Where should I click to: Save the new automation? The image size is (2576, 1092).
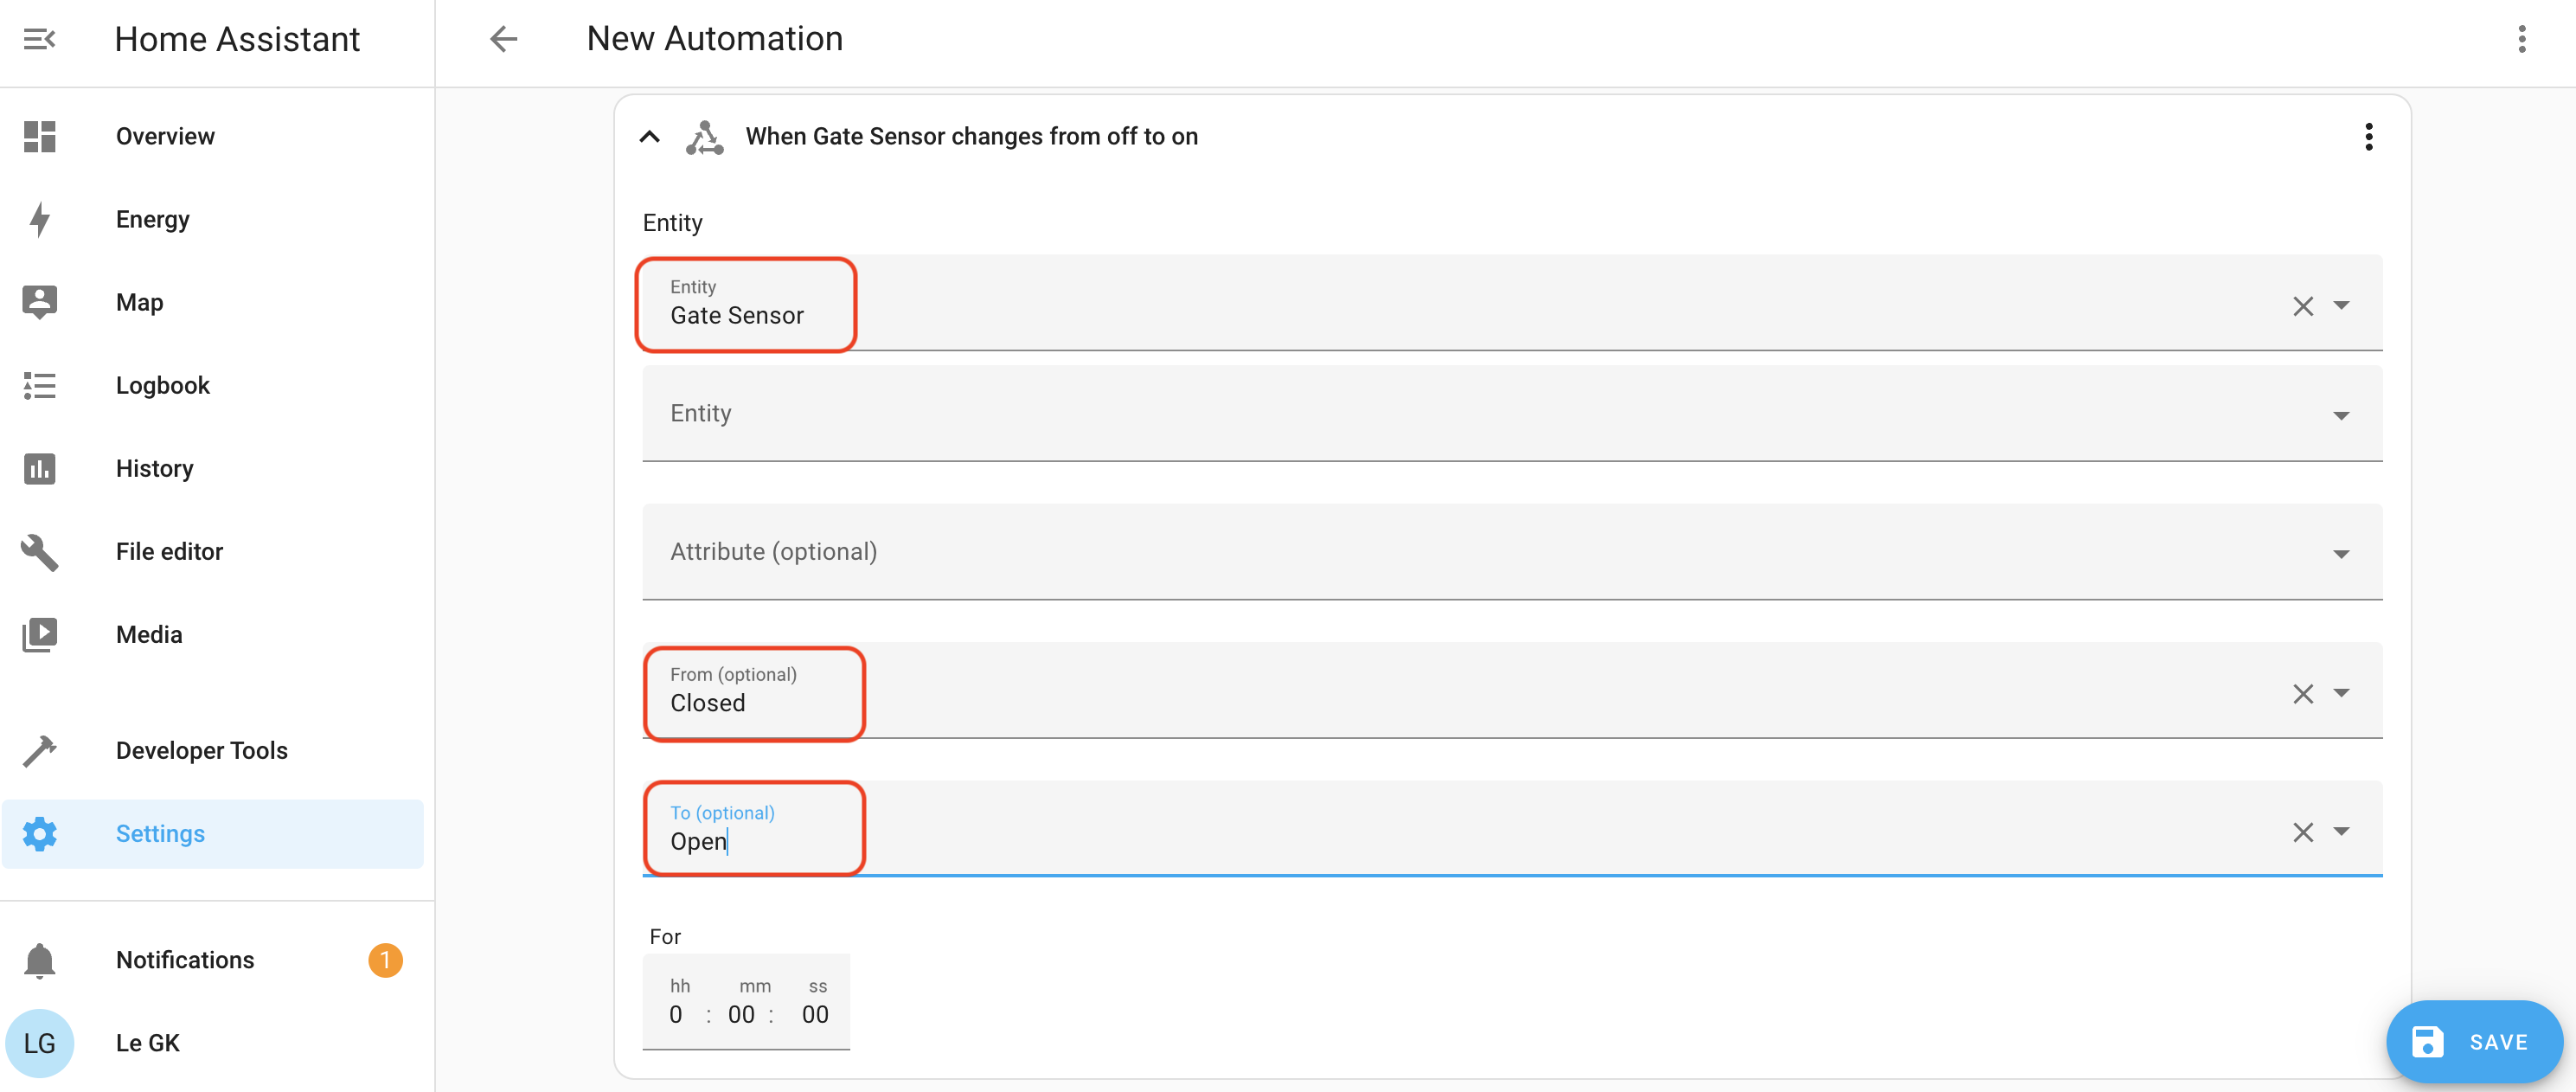pyautogui.click(x=2473, y=1041)
